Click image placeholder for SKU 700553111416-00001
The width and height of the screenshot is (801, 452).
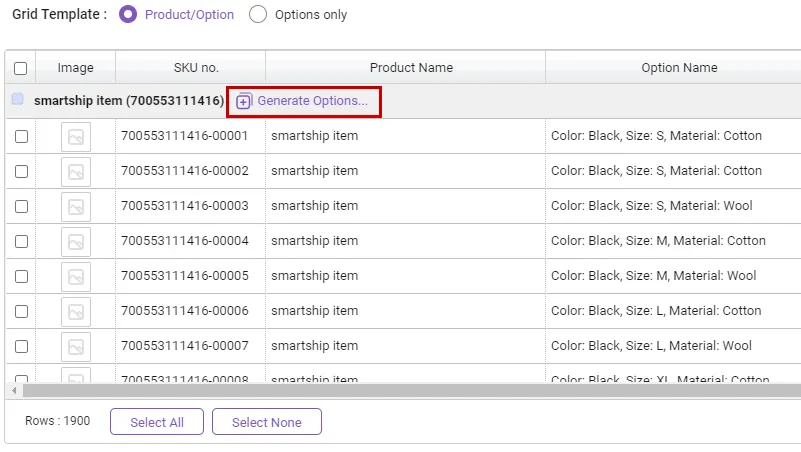(75, 136)
